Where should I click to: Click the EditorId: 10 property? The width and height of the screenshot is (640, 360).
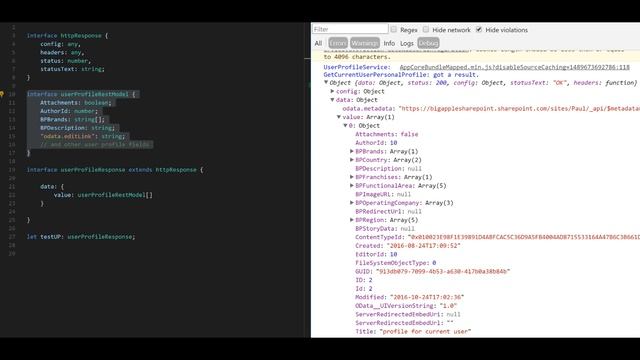tap(376, 254)
